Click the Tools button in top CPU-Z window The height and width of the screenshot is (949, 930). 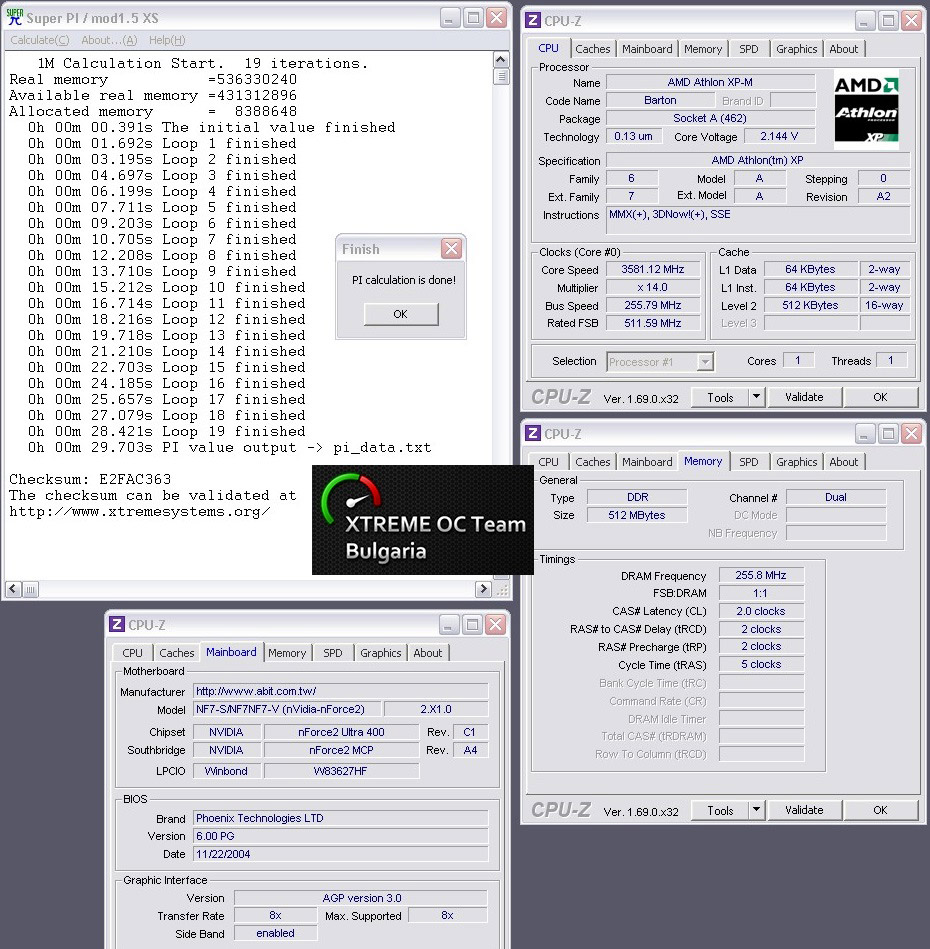pyautogui.click(x=720, y=398)
